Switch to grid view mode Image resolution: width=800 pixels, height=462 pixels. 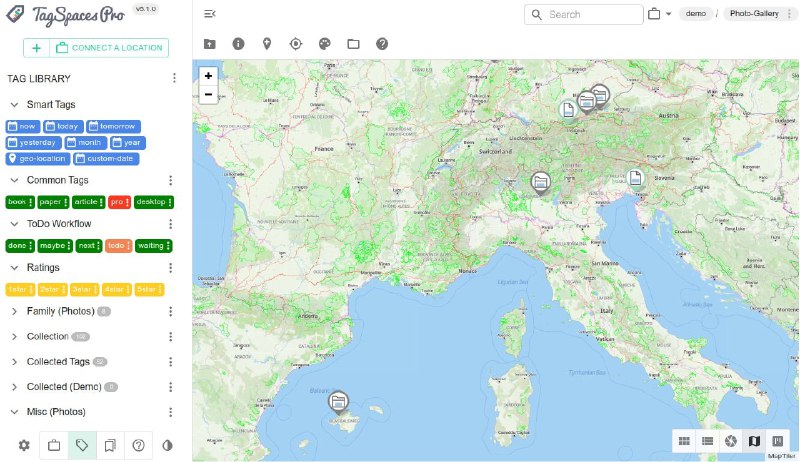click(685, 441)
